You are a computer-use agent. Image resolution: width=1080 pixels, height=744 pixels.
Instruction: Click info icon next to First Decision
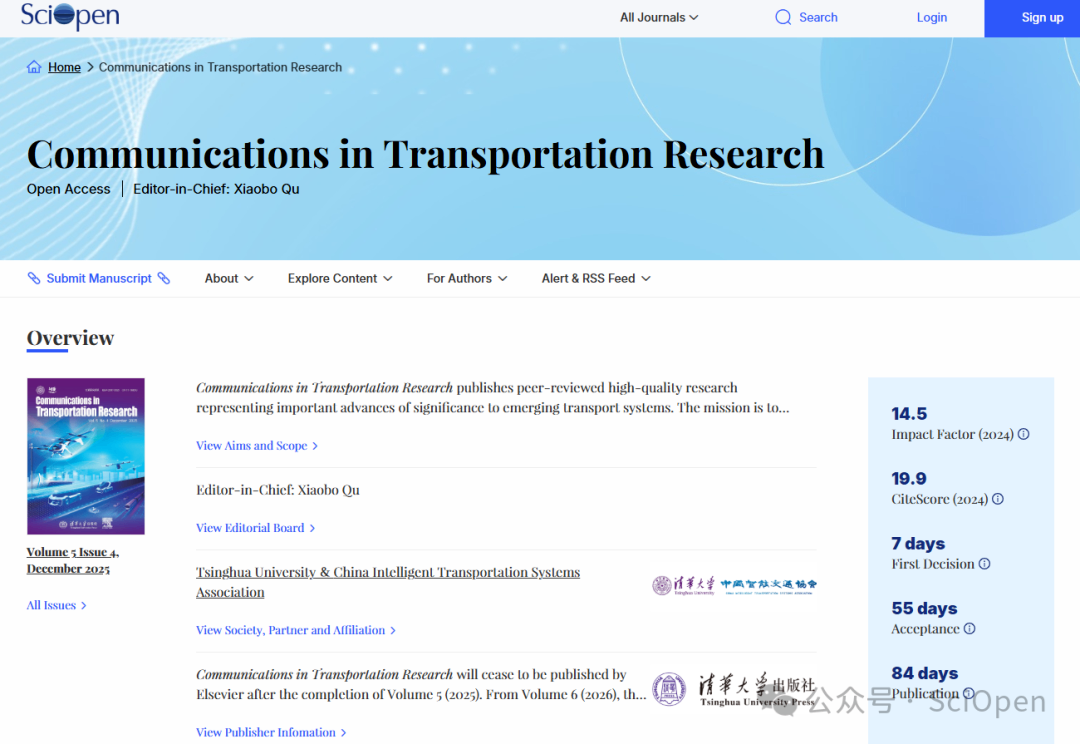pos(984,564)
